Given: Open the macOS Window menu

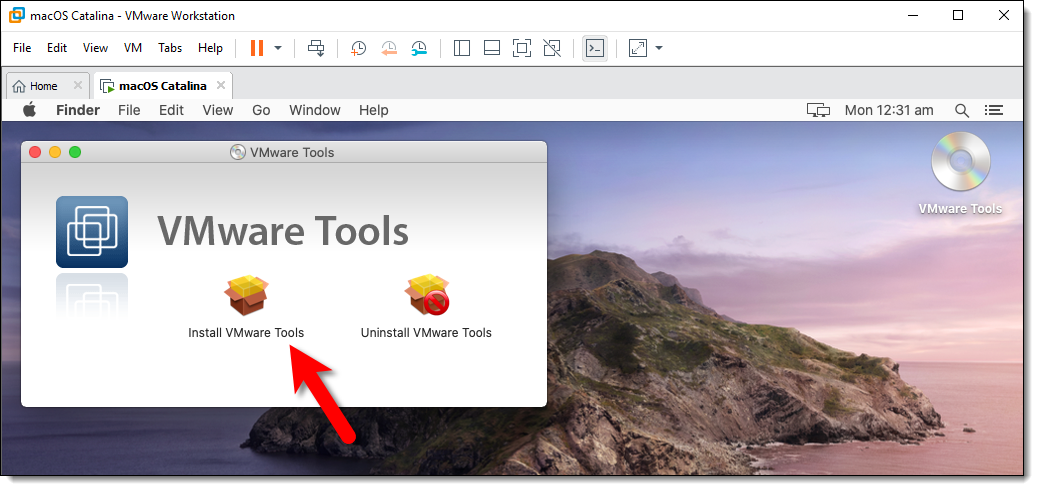Looking at the screenshot, I should (315, 110).
